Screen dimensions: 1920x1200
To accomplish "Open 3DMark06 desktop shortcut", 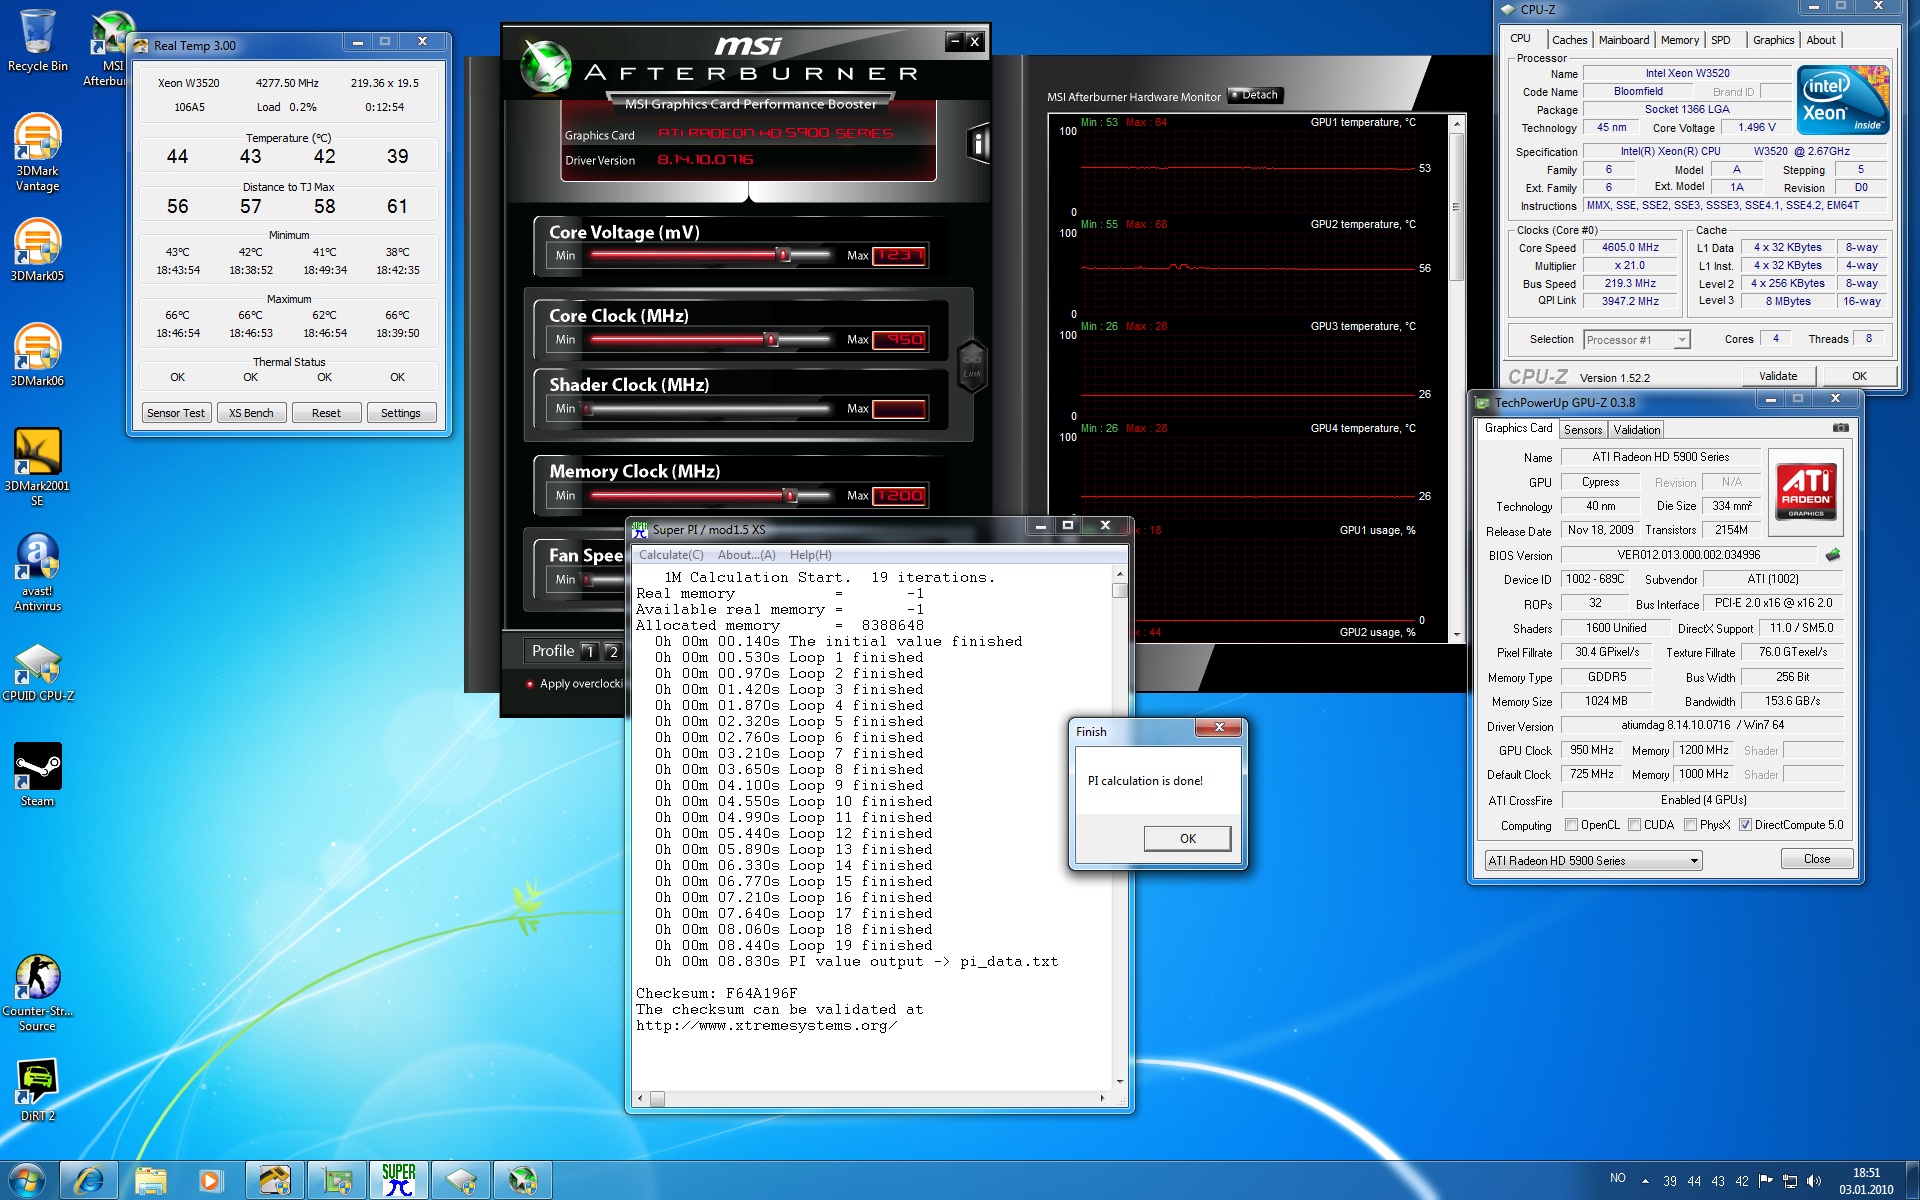I will point(37,355).
